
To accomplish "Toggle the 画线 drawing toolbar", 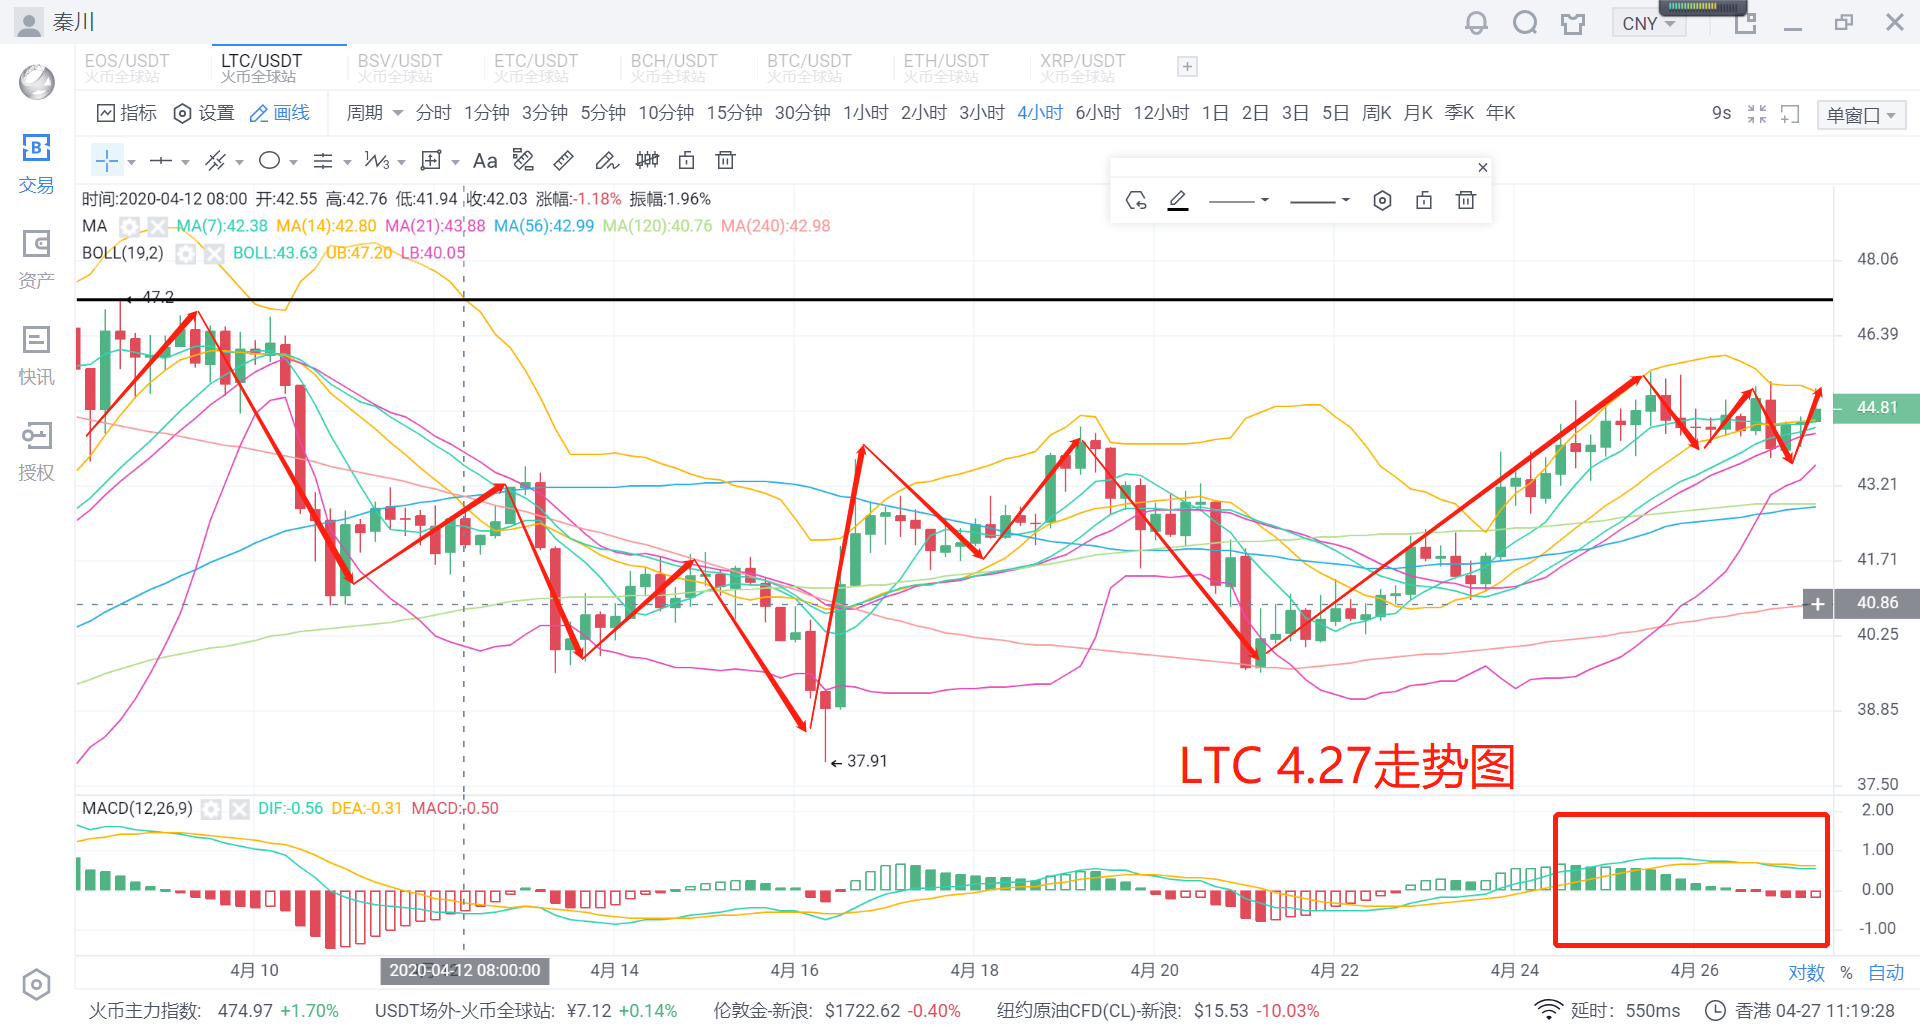I will pyautogui.click(x=280, y=113).
